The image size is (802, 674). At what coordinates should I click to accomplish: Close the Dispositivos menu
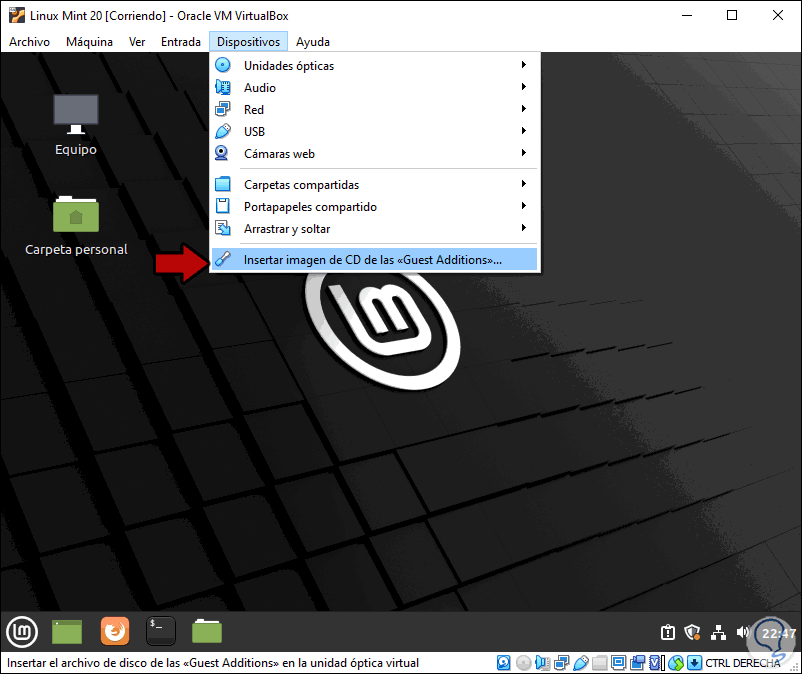click(248, 42)
